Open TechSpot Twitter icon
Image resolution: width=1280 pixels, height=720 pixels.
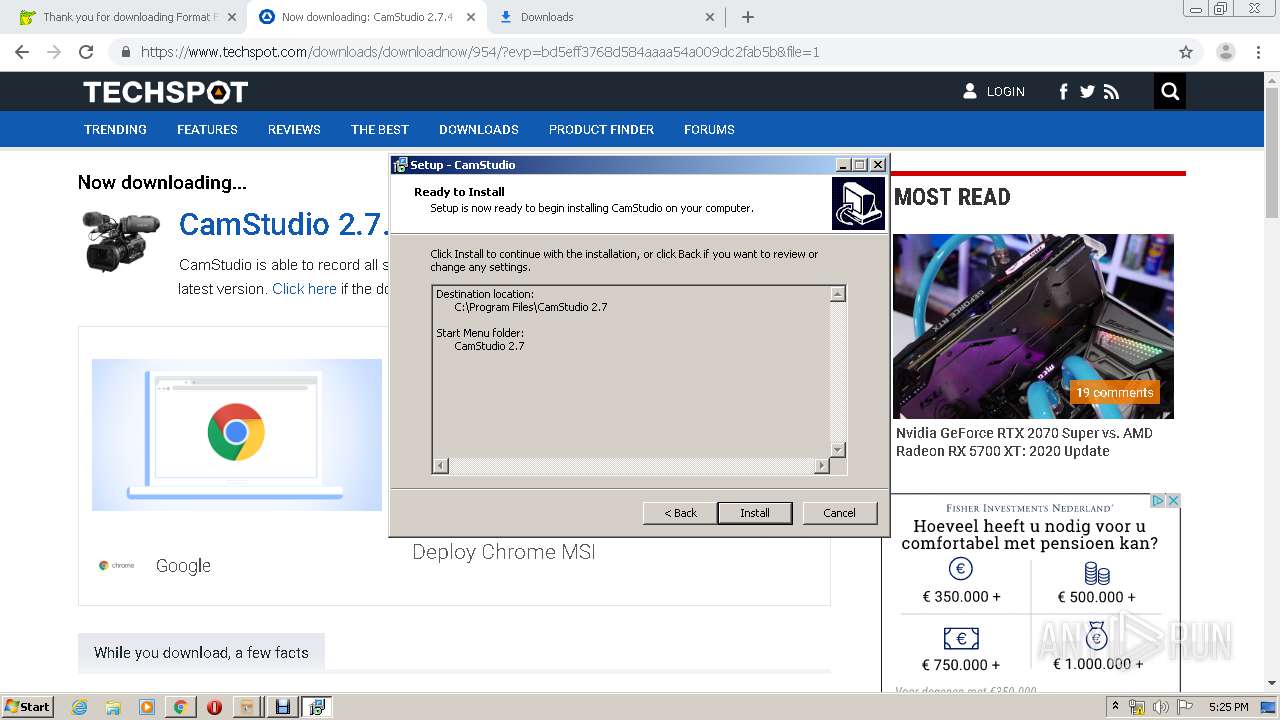[x=1087, y=92]
